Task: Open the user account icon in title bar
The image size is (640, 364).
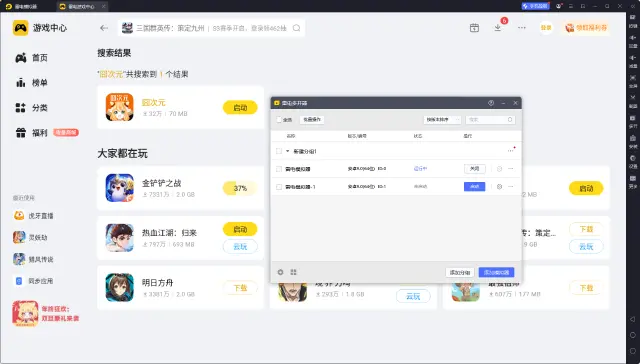Action: click(x=559, y=6)
